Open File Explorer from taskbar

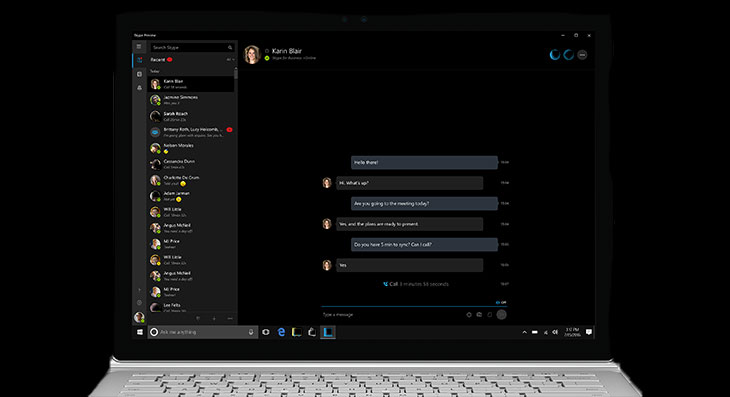click(x=297, y=332)
